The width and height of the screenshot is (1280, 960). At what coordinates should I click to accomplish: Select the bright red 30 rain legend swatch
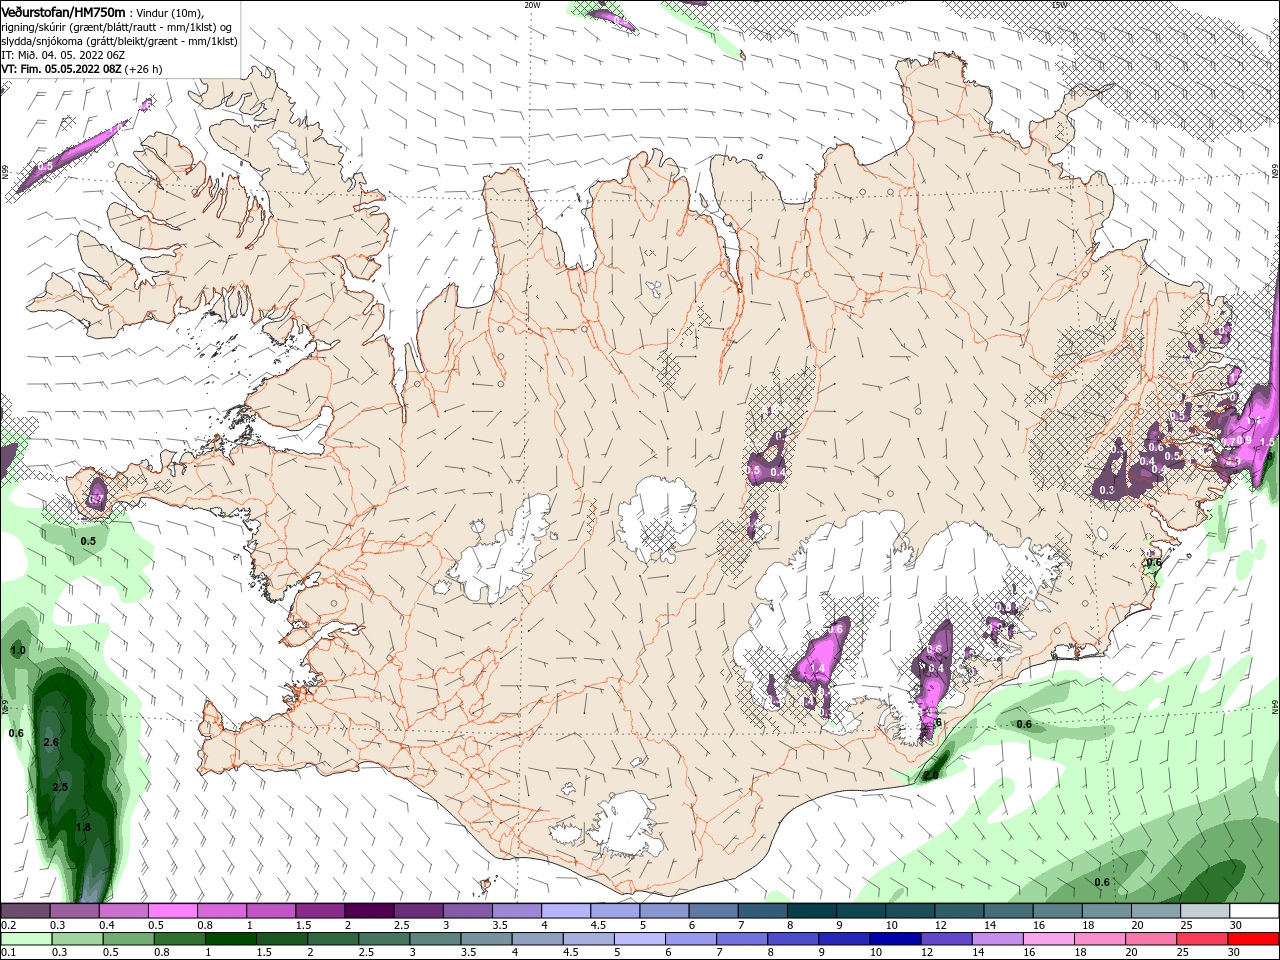pos(1253,939)
